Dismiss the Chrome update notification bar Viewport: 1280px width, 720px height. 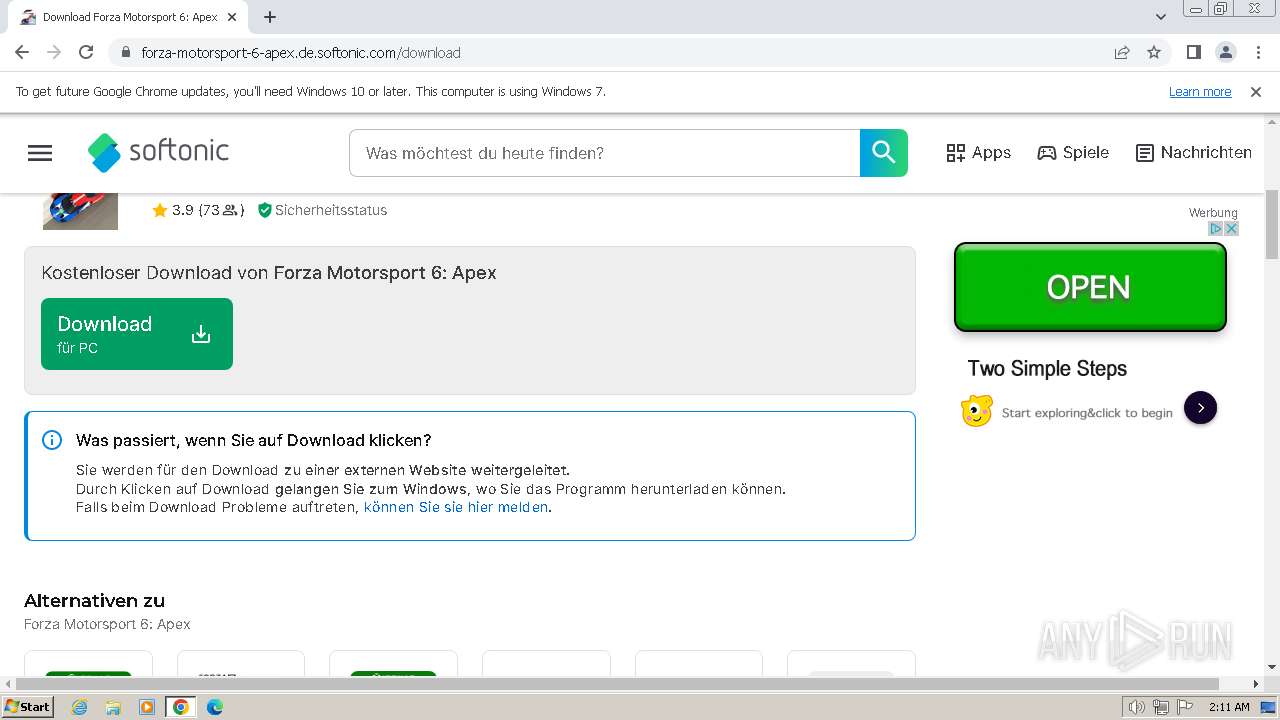(x=1256, y=92)
